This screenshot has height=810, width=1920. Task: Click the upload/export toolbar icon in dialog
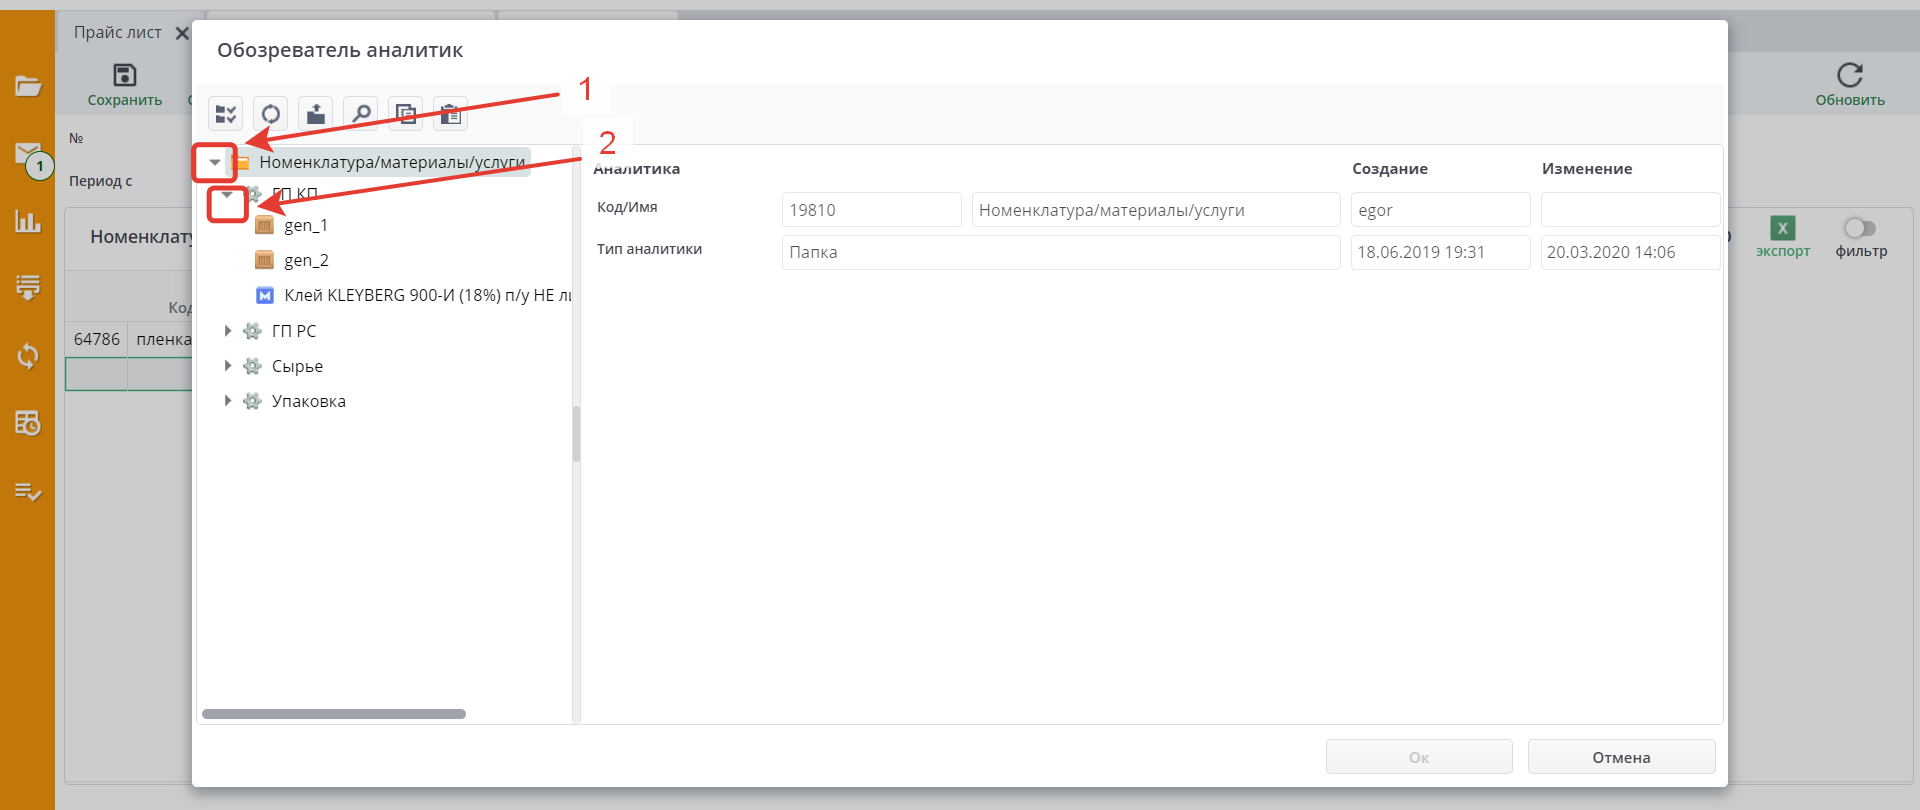tap(316, 114)
